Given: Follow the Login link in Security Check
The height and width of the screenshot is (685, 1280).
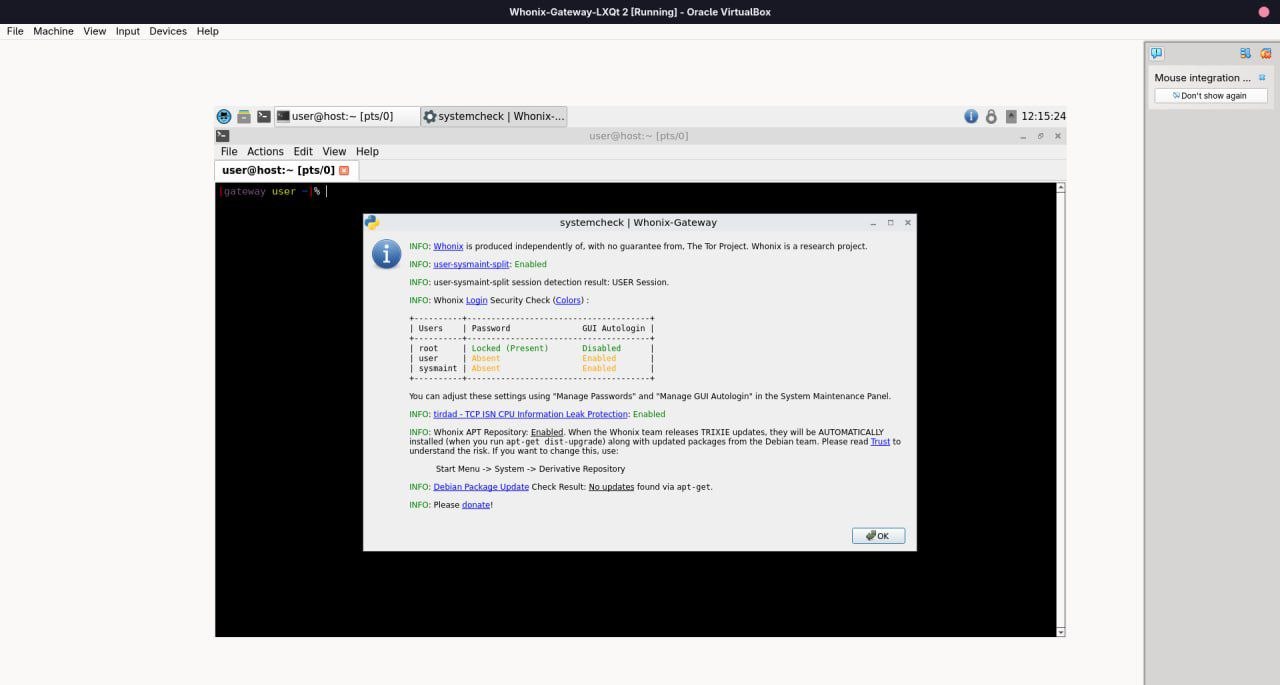Looking at the screenshot, I should [x=477, y=300].
